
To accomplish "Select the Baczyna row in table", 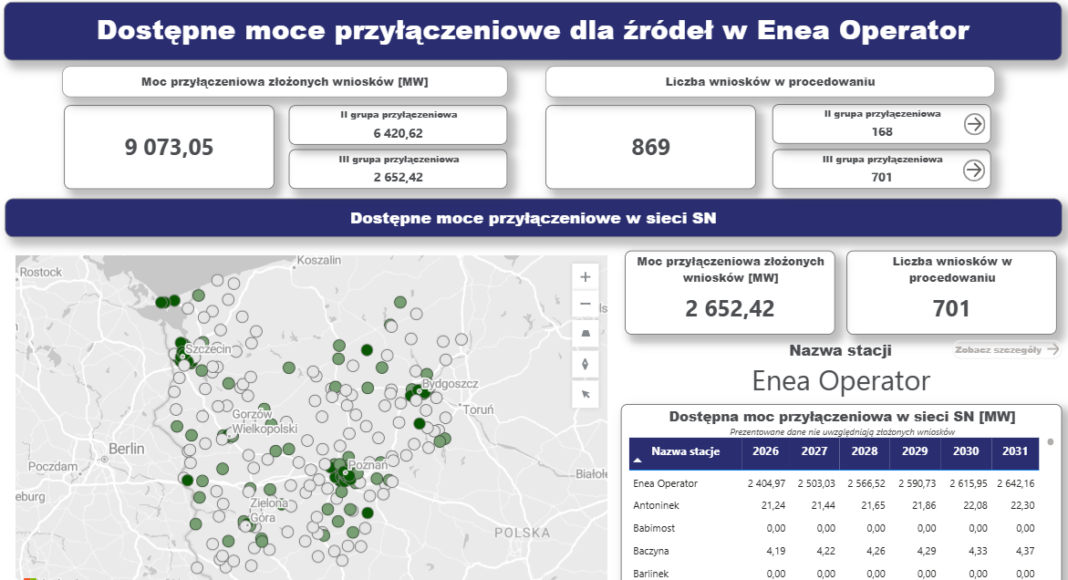I will click(x=652, y=550).
